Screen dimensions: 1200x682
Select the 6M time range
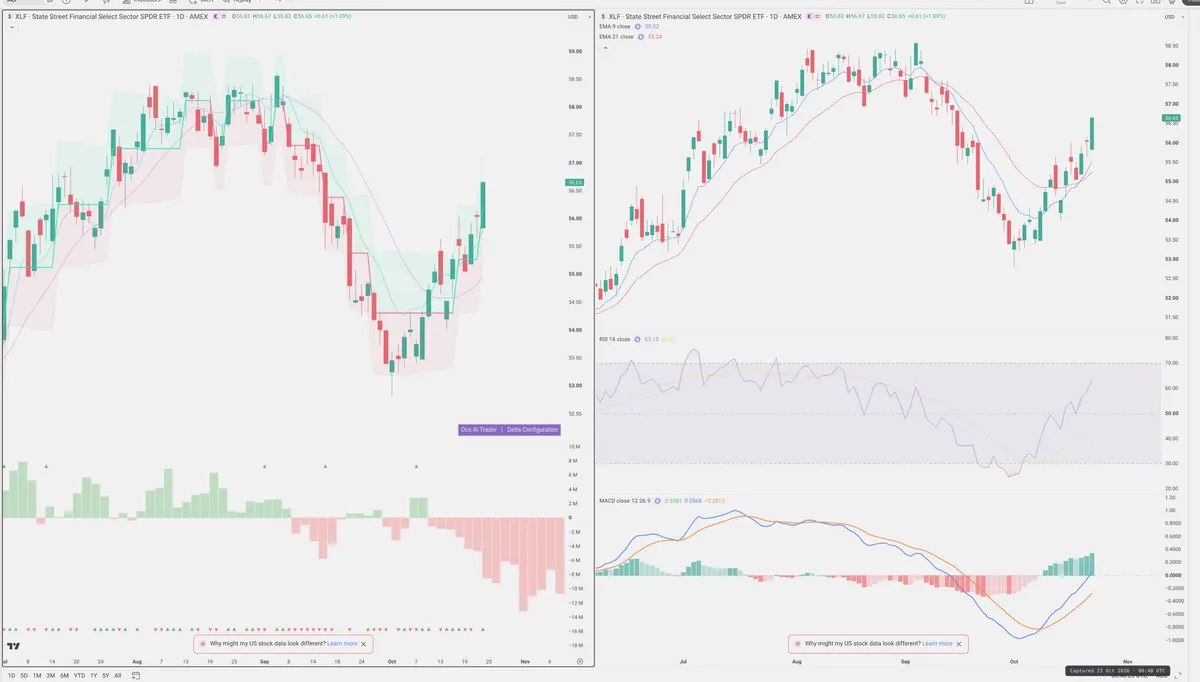64,676
